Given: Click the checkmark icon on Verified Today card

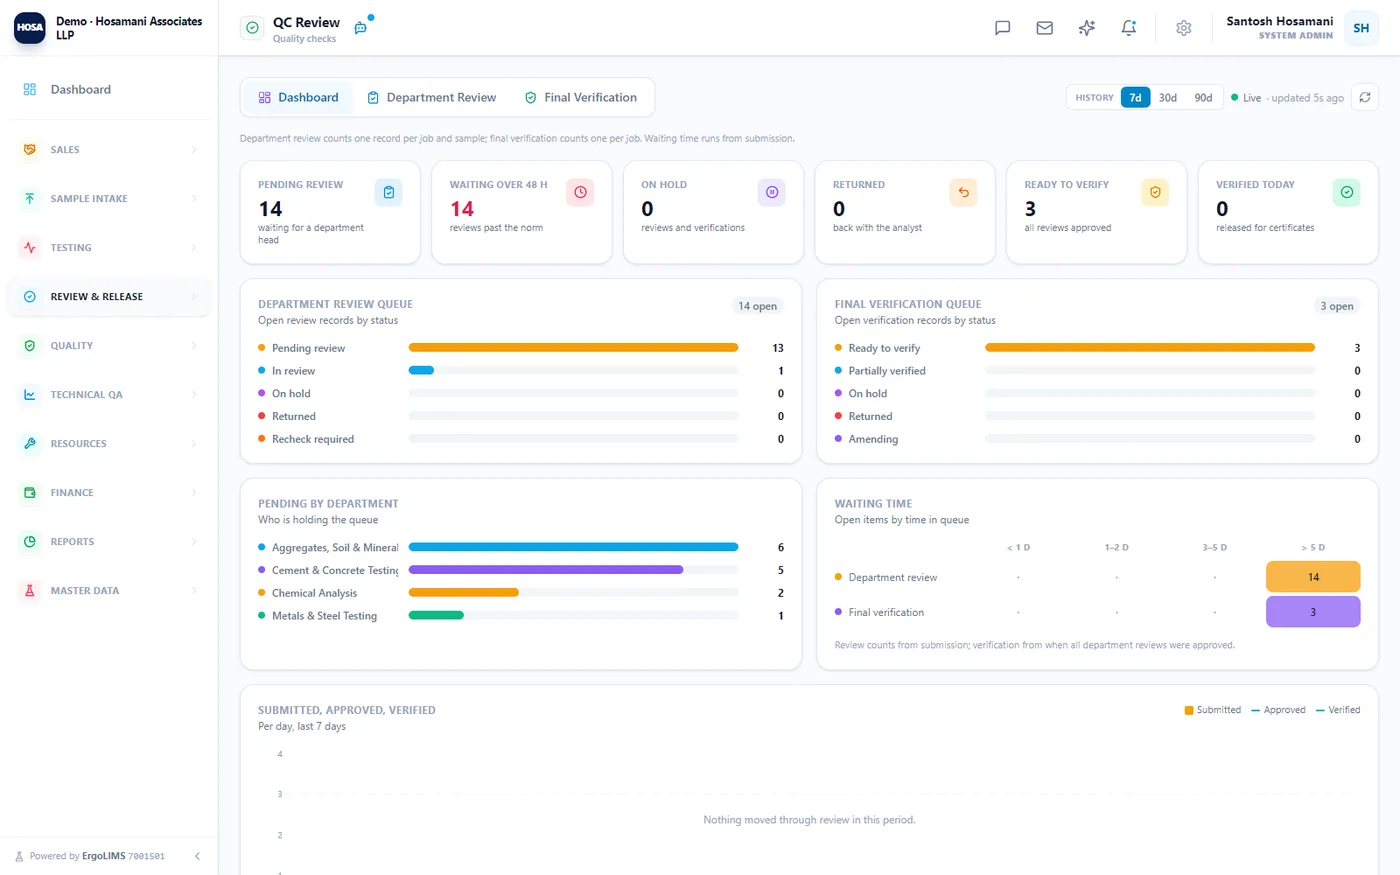Looking at the screenshot, I should click(1346, 192).
